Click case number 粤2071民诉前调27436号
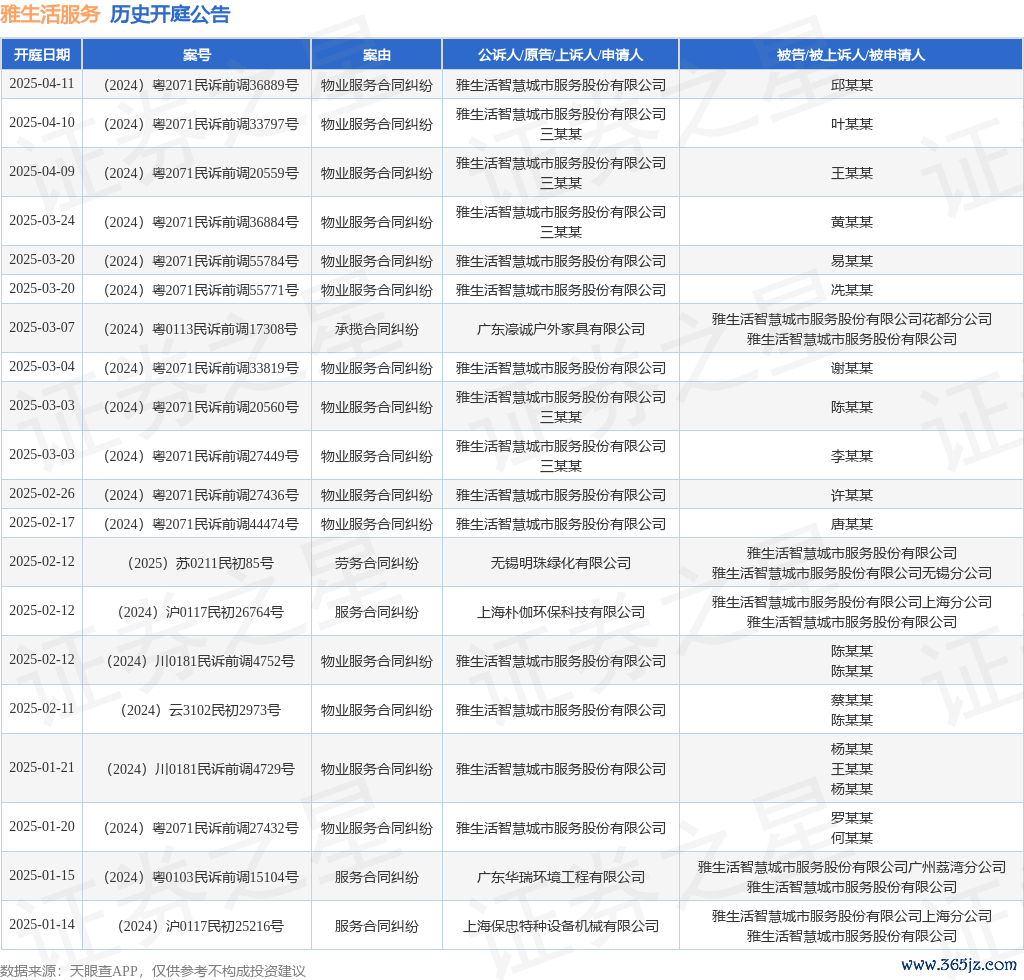Screen dimensions: 1024x980 click(200, 495)
